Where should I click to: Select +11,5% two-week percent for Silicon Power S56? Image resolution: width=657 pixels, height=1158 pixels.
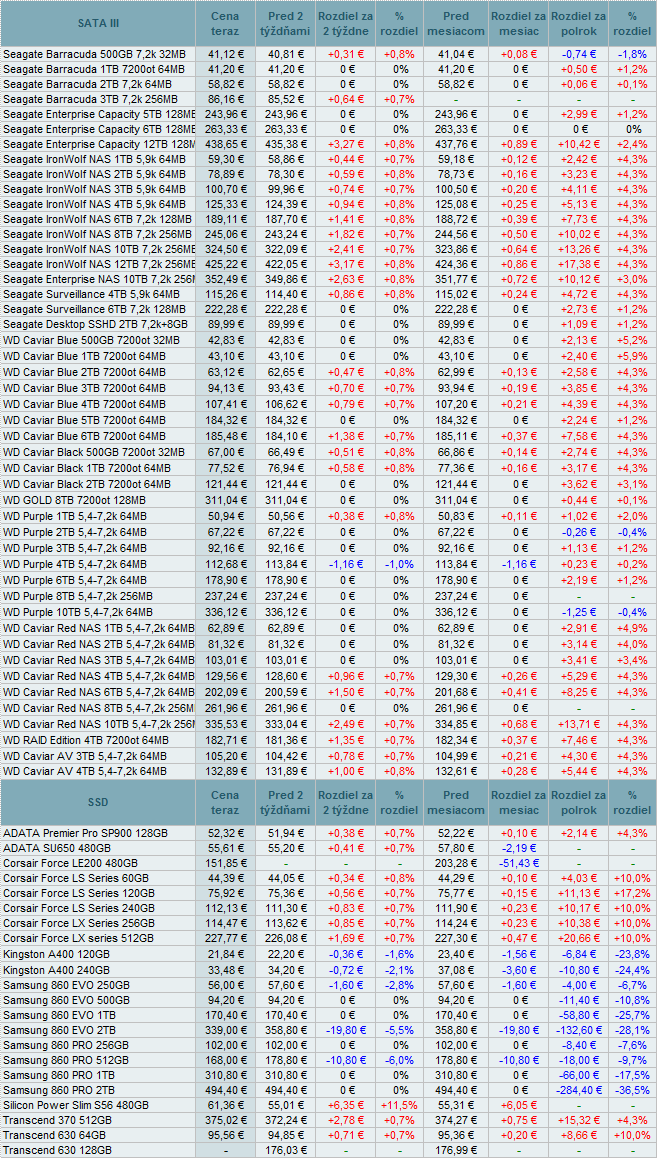tap(400, 1106)
